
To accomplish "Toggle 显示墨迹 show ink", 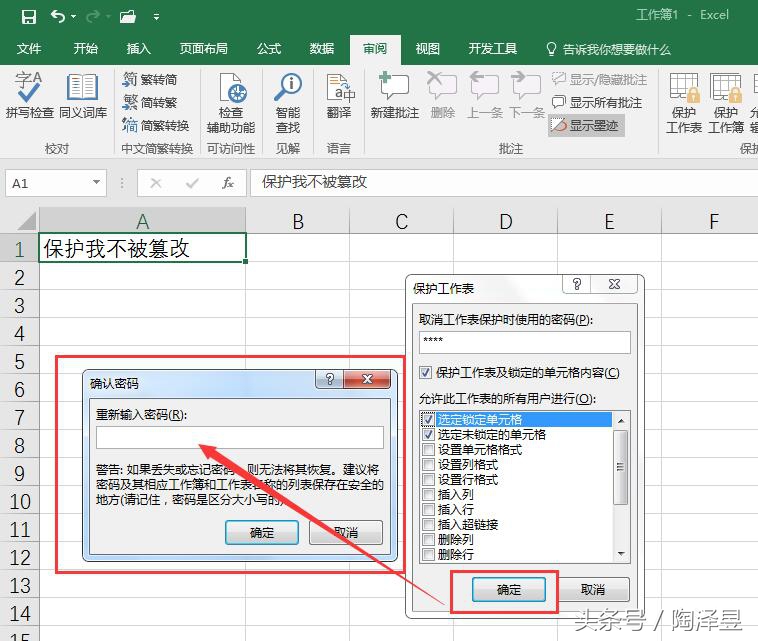I will pyautogui.click(x=586, y=125).
